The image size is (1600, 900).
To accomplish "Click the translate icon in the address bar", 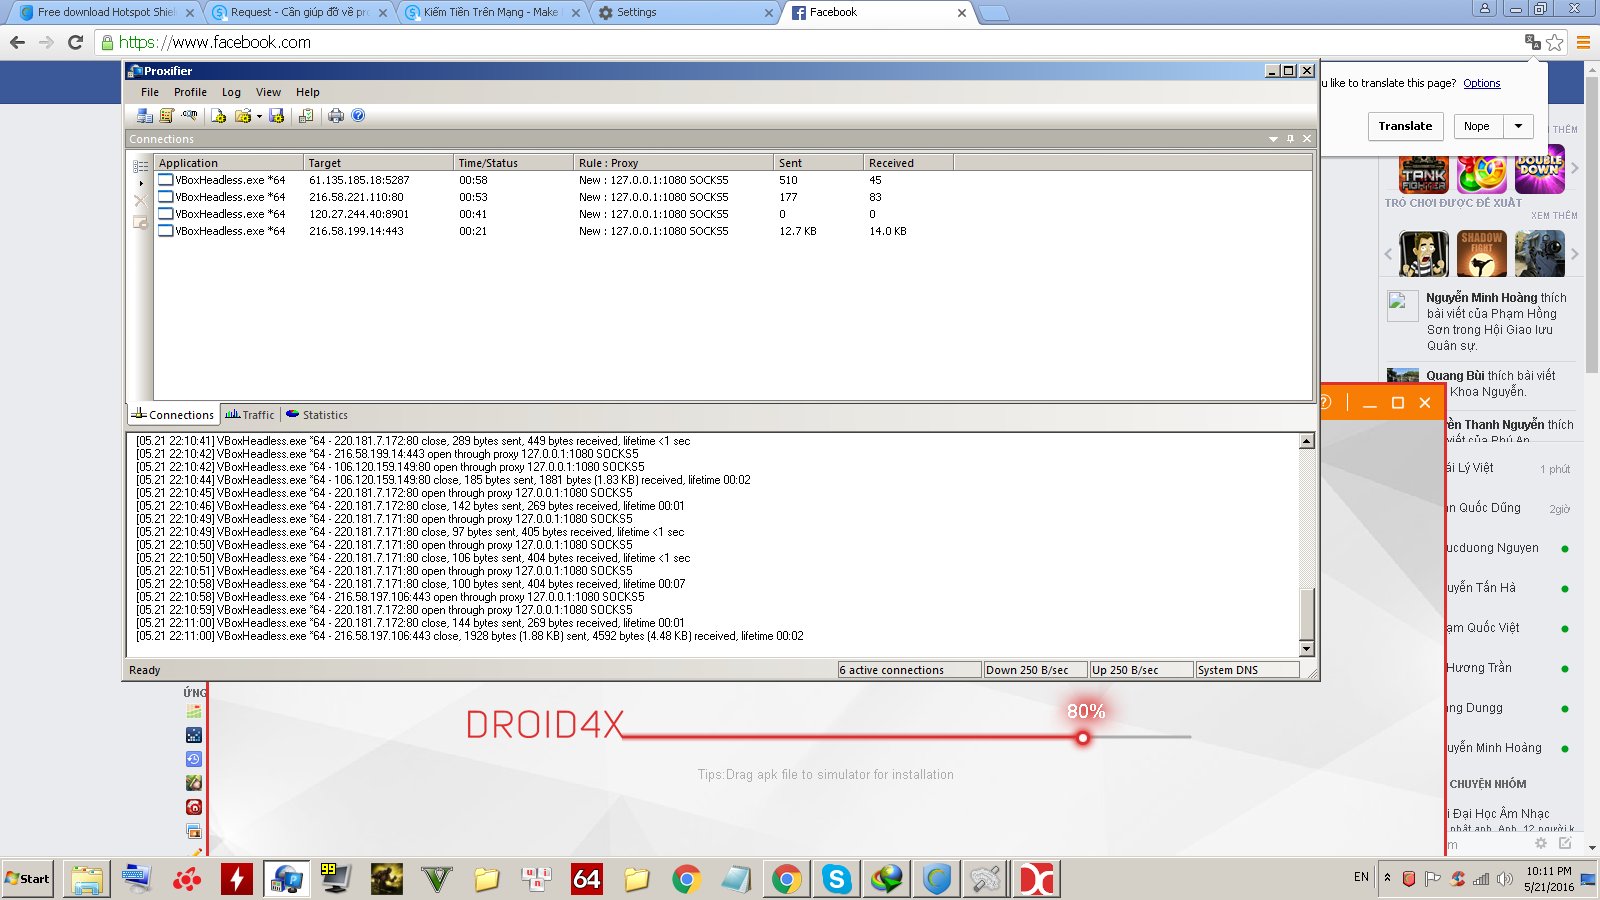I will [1532, 42].
